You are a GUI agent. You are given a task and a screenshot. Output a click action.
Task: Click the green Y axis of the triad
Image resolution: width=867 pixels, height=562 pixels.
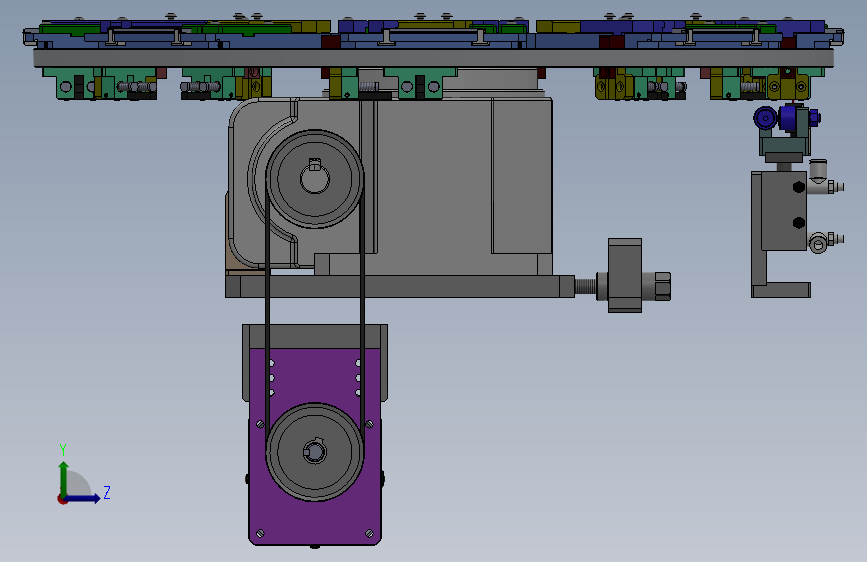(x=64, y=480)
